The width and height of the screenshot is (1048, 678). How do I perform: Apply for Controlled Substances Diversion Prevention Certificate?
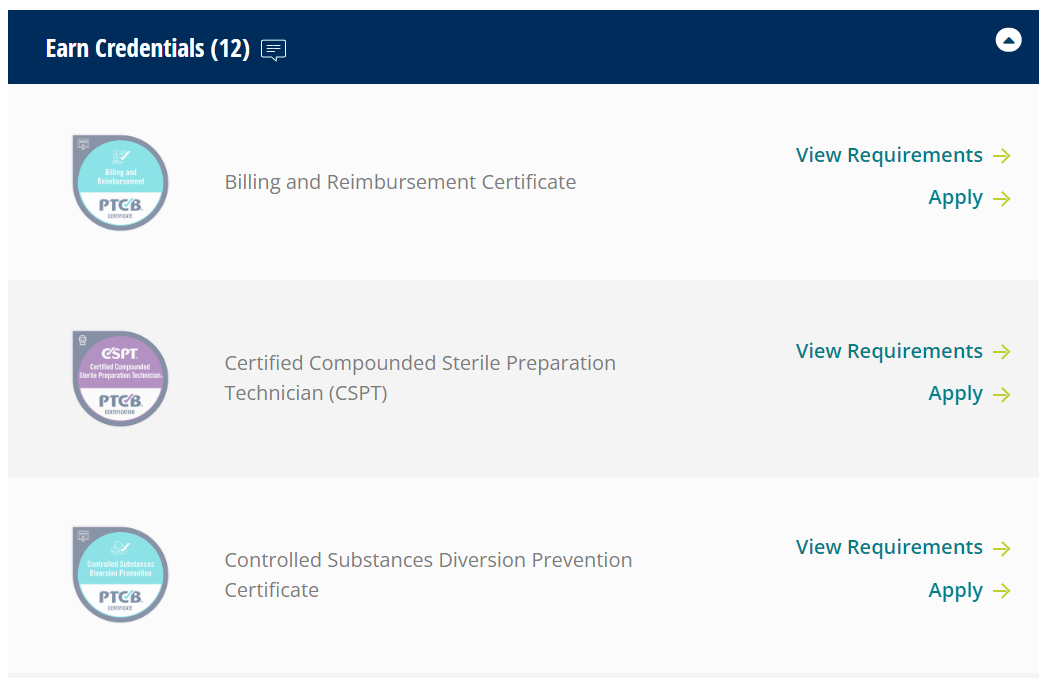pyautogui.click(x=955, y=590)
